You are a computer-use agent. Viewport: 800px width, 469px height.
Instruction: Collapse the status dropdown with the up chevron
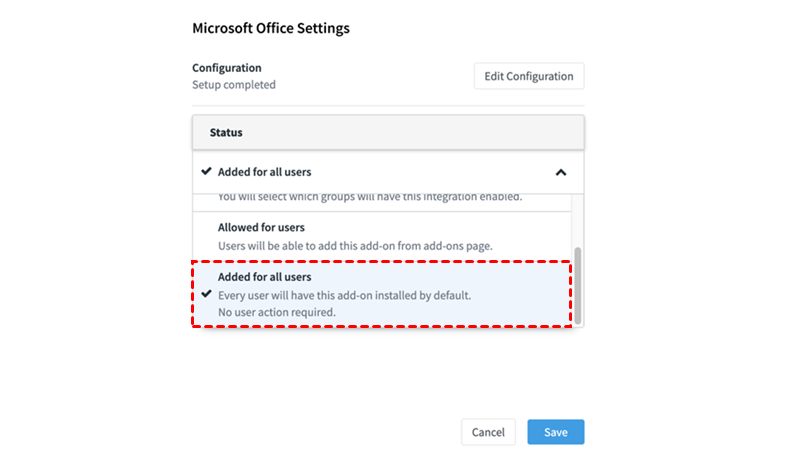[561, 172]
